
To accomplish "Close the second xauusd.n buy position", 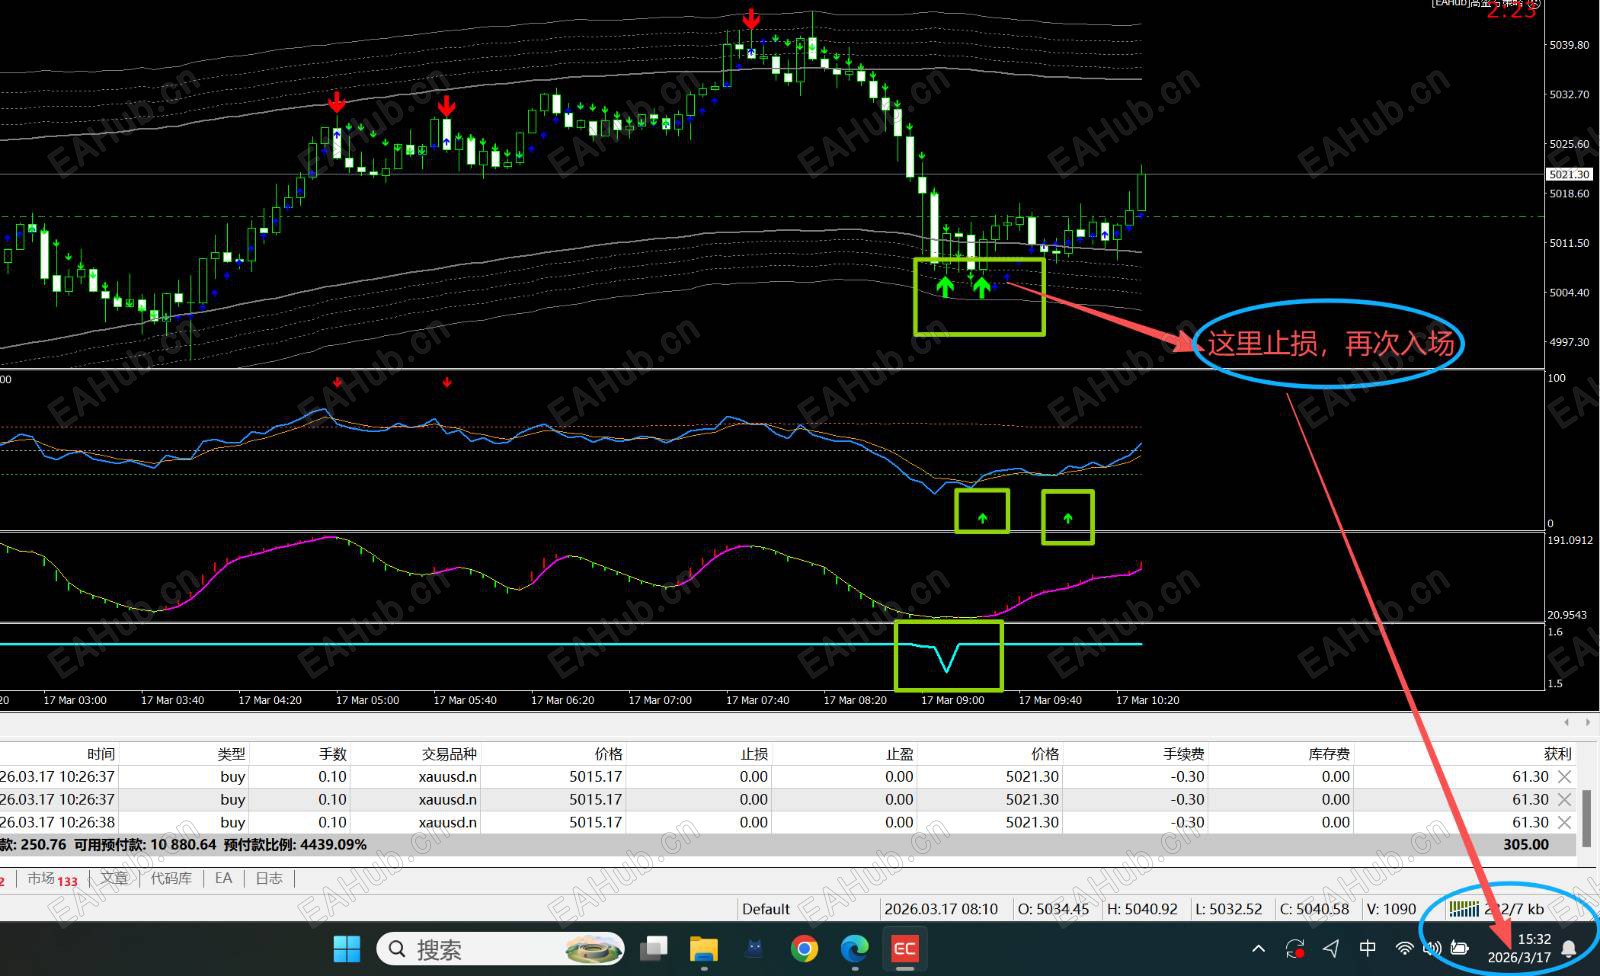I will tap(1565, 799).
